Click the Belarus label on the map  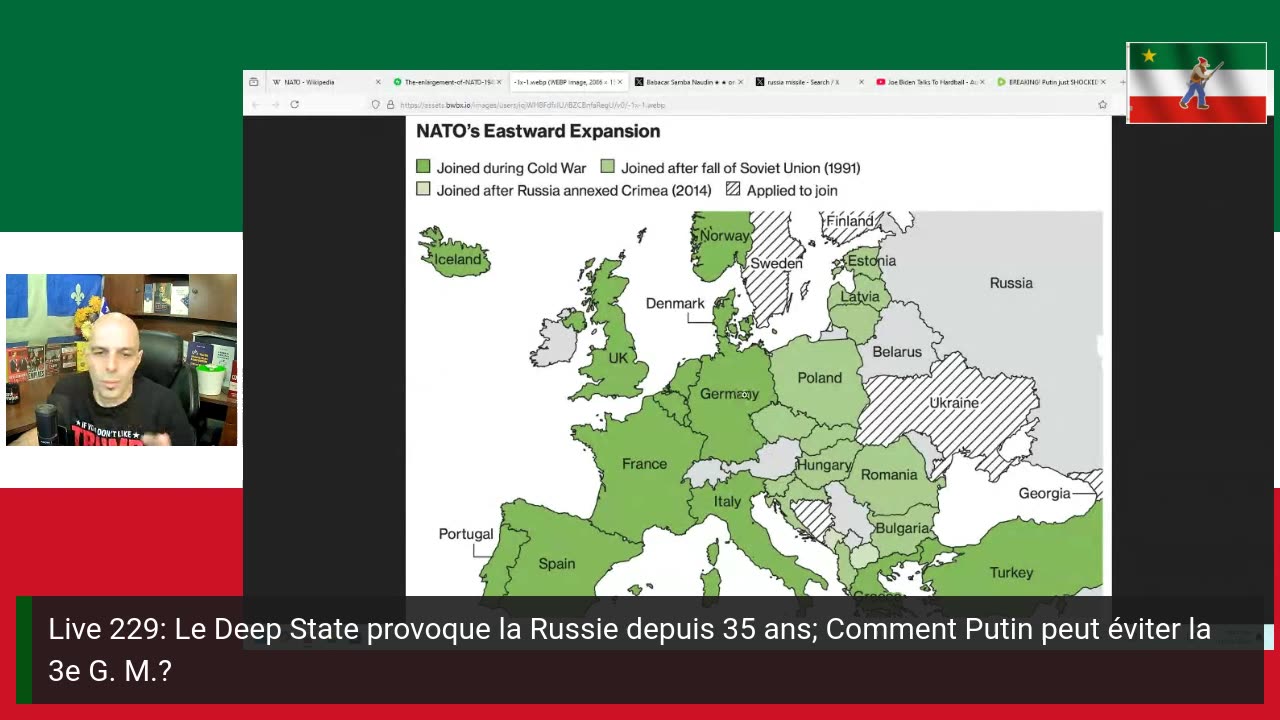pyautogui.click(x=897, y=352)
